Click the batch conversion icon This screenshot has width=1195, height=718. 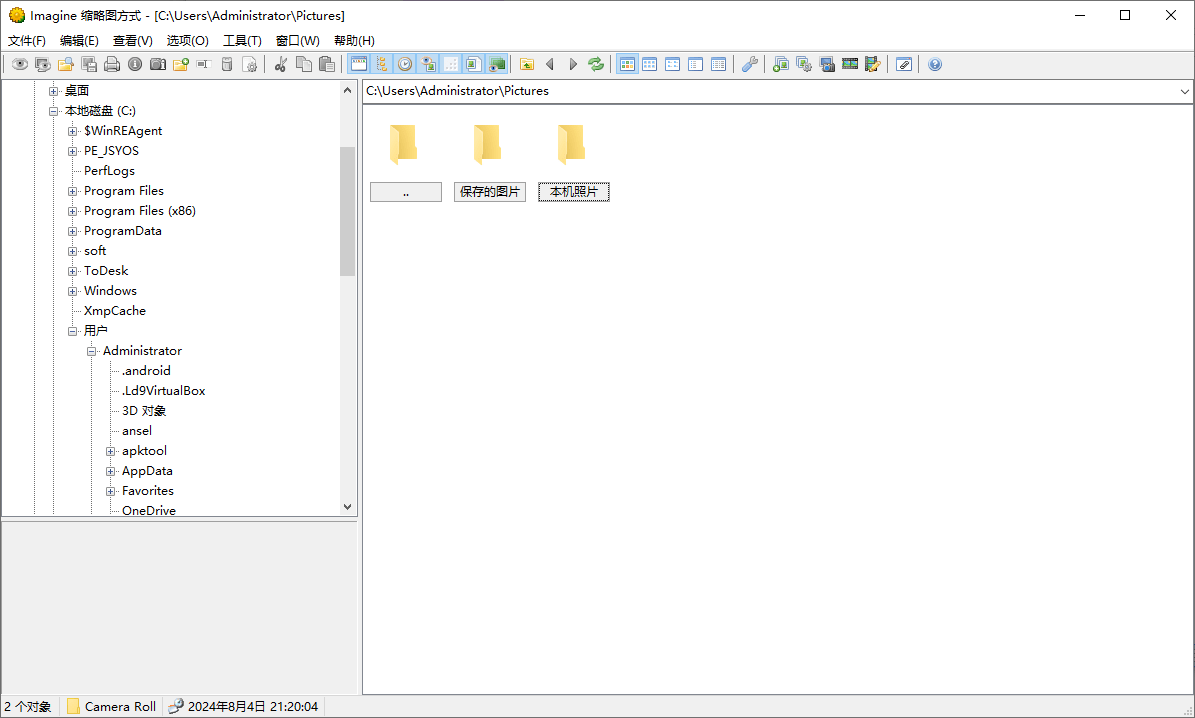coord(803,63)
